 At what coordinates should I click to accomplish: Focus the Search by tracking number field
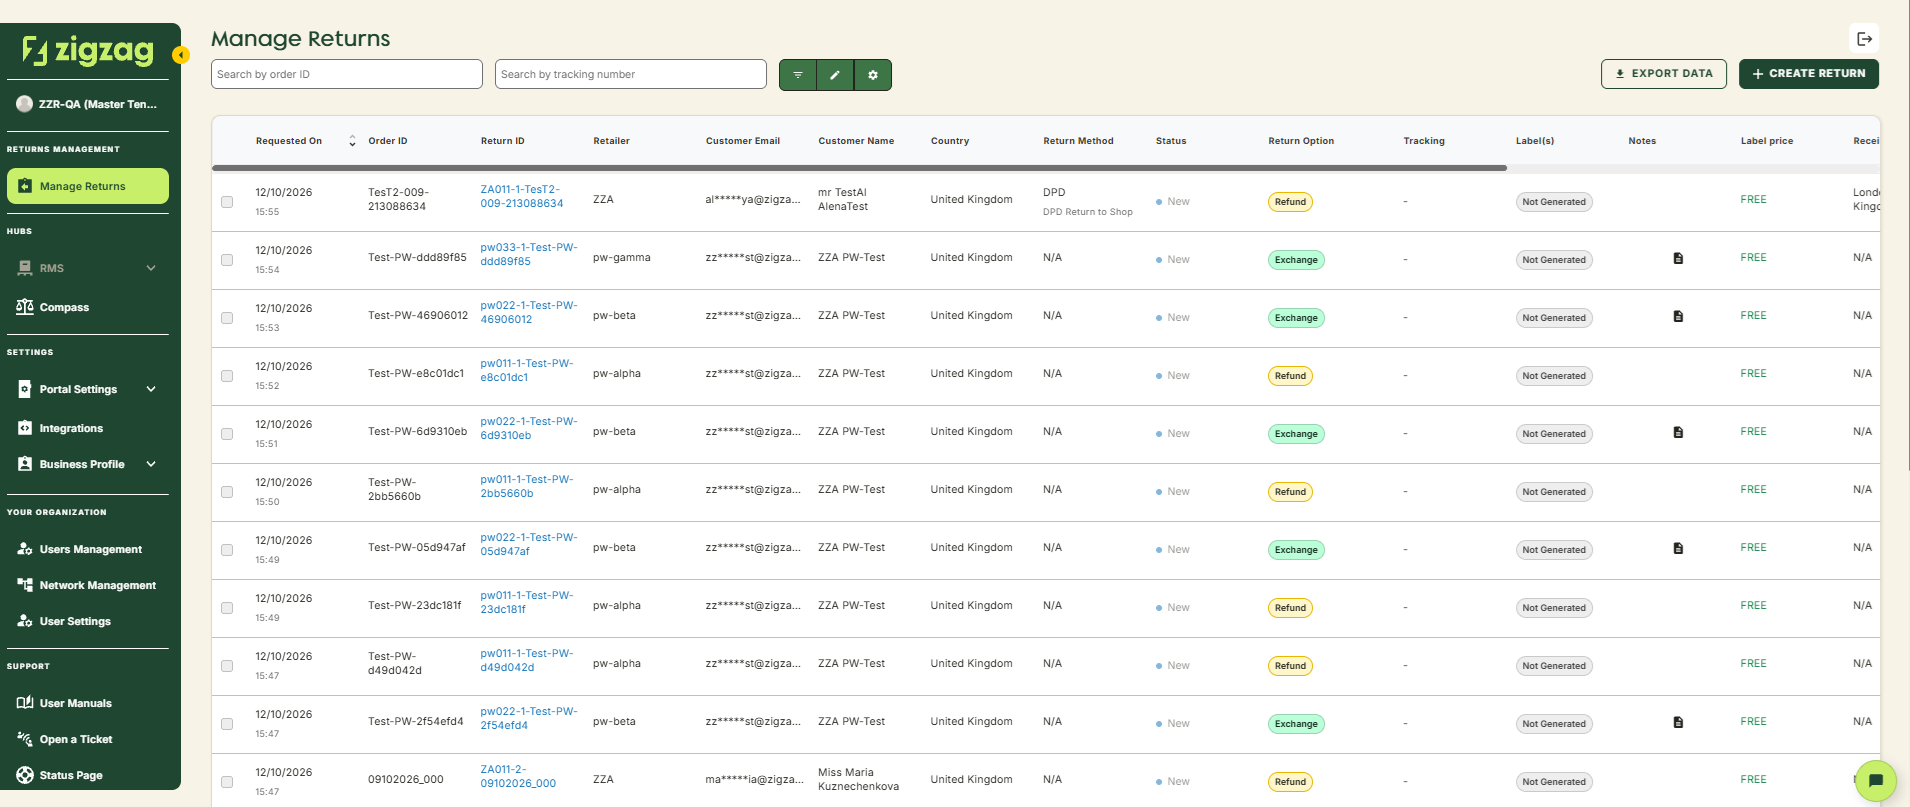631,74
